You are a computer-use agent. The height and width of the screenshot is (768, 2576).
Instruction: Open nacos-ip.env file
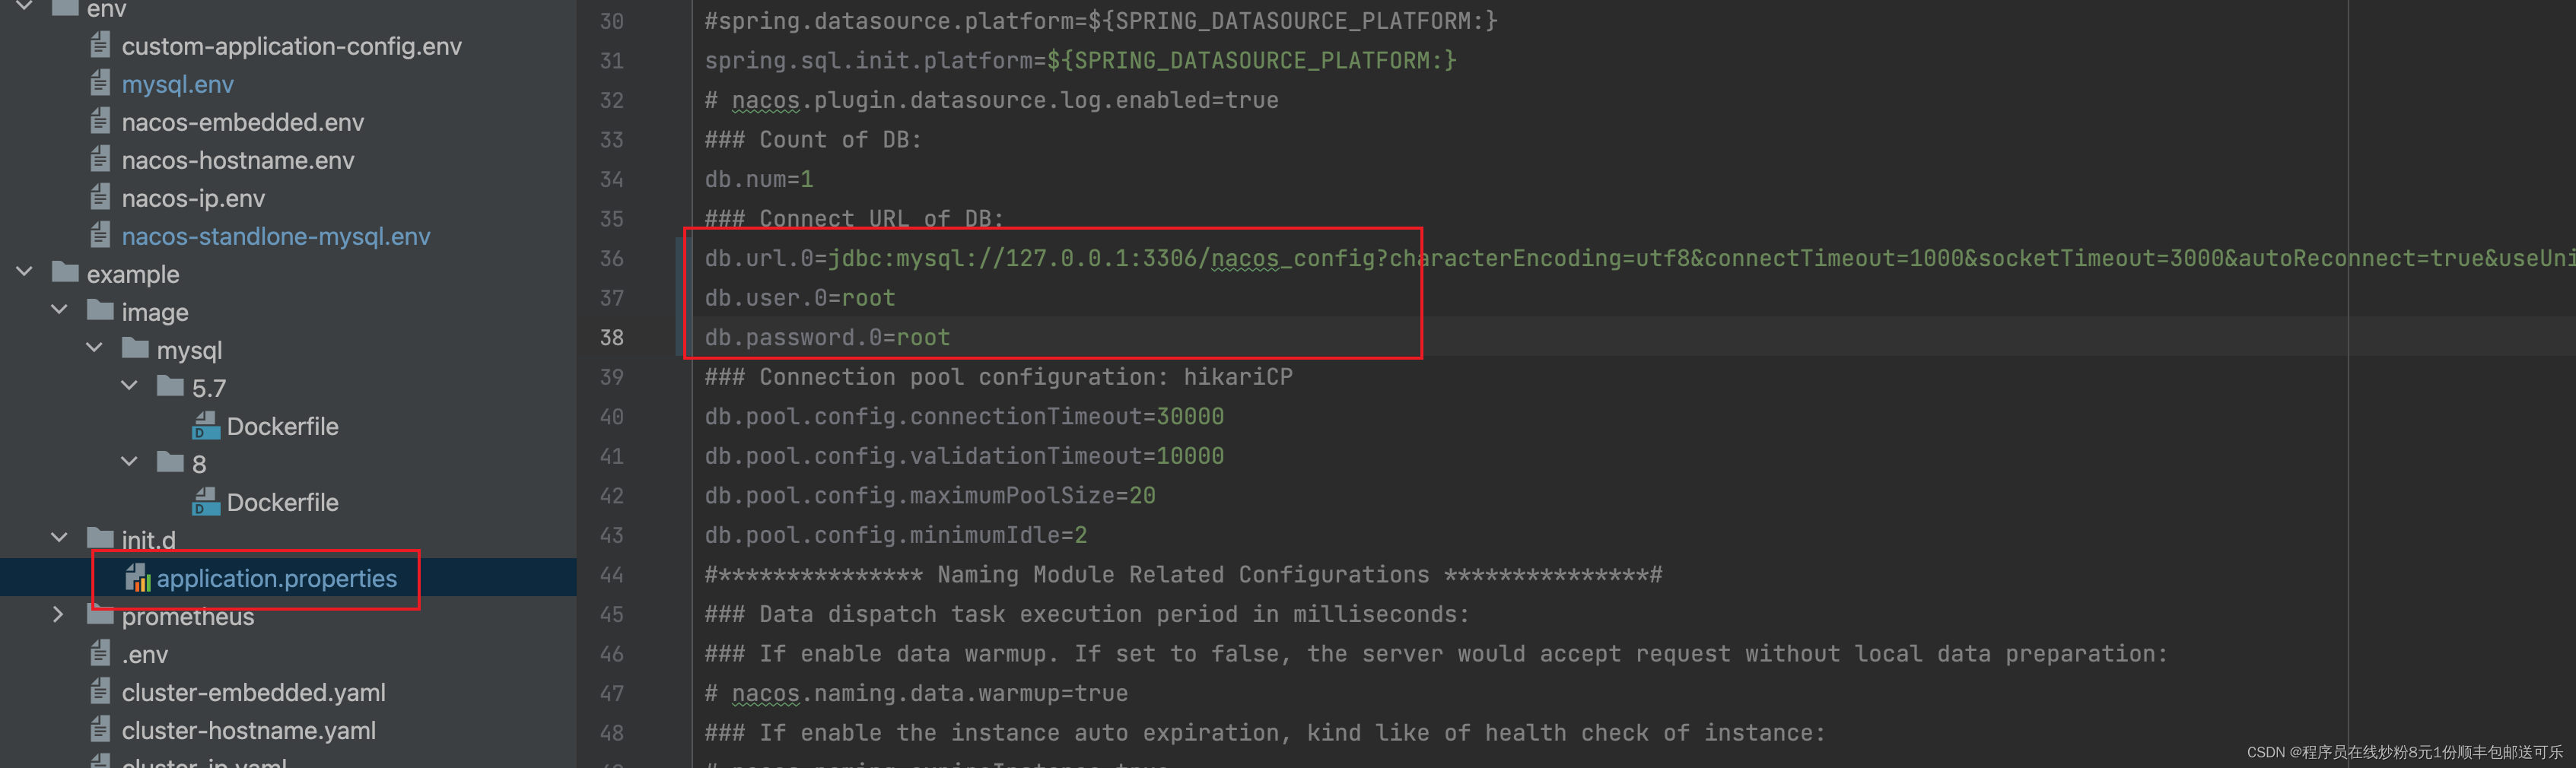click(193, 198)
